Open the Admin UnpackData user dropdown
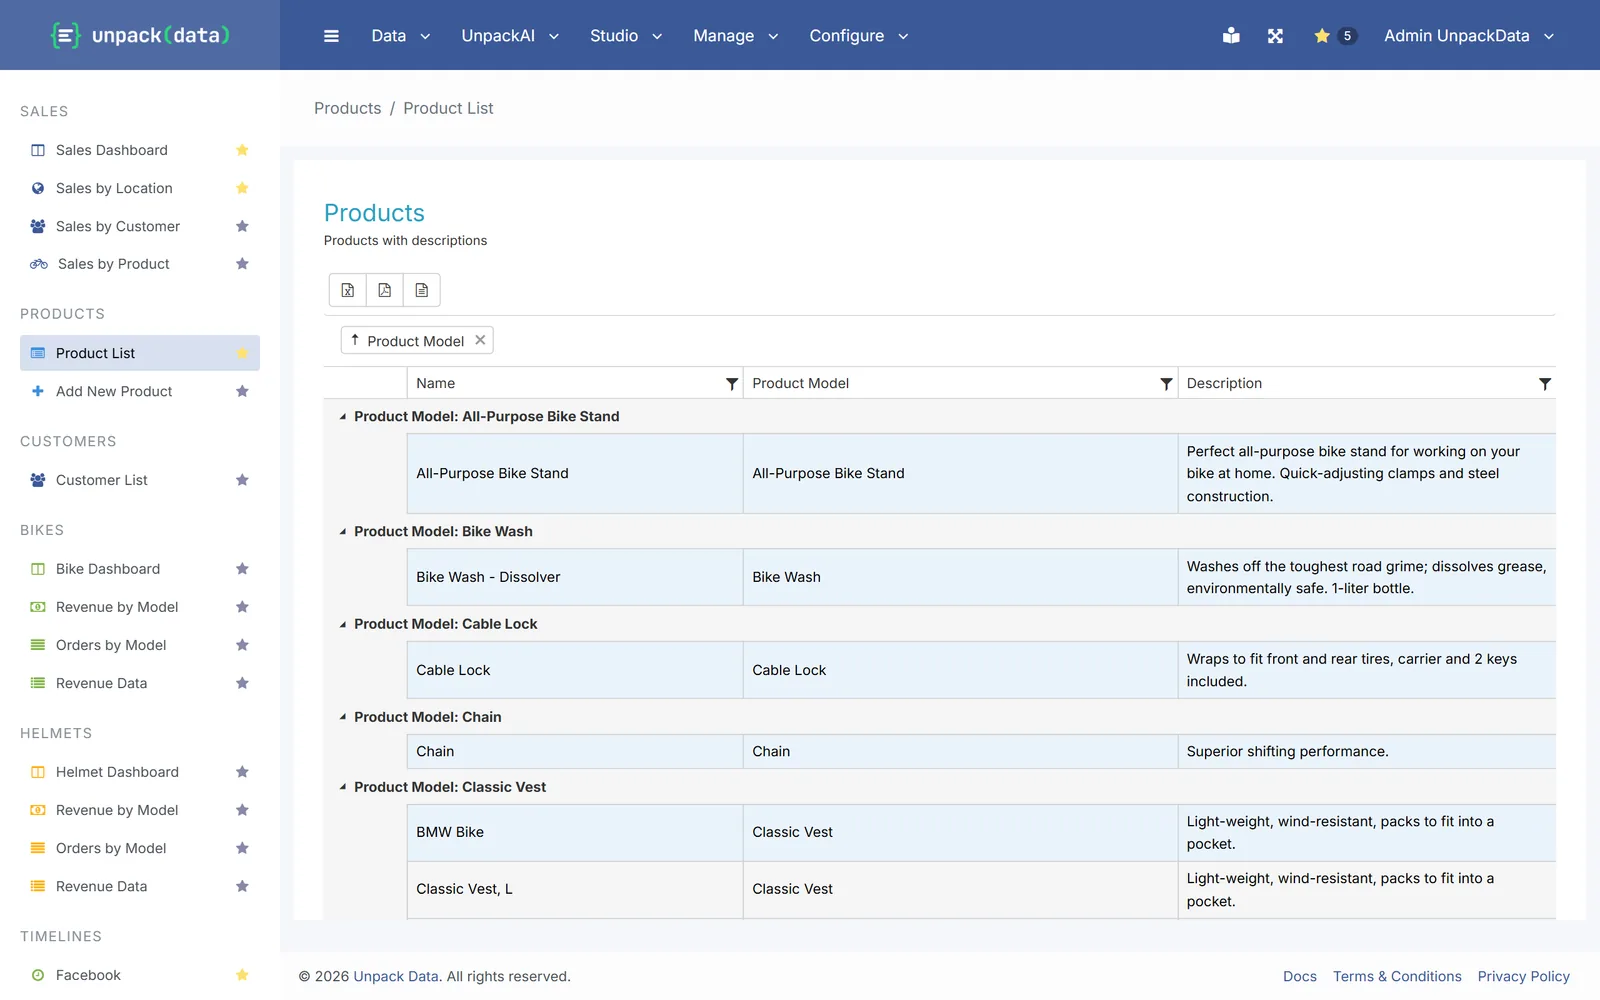 pos(1469,36)
